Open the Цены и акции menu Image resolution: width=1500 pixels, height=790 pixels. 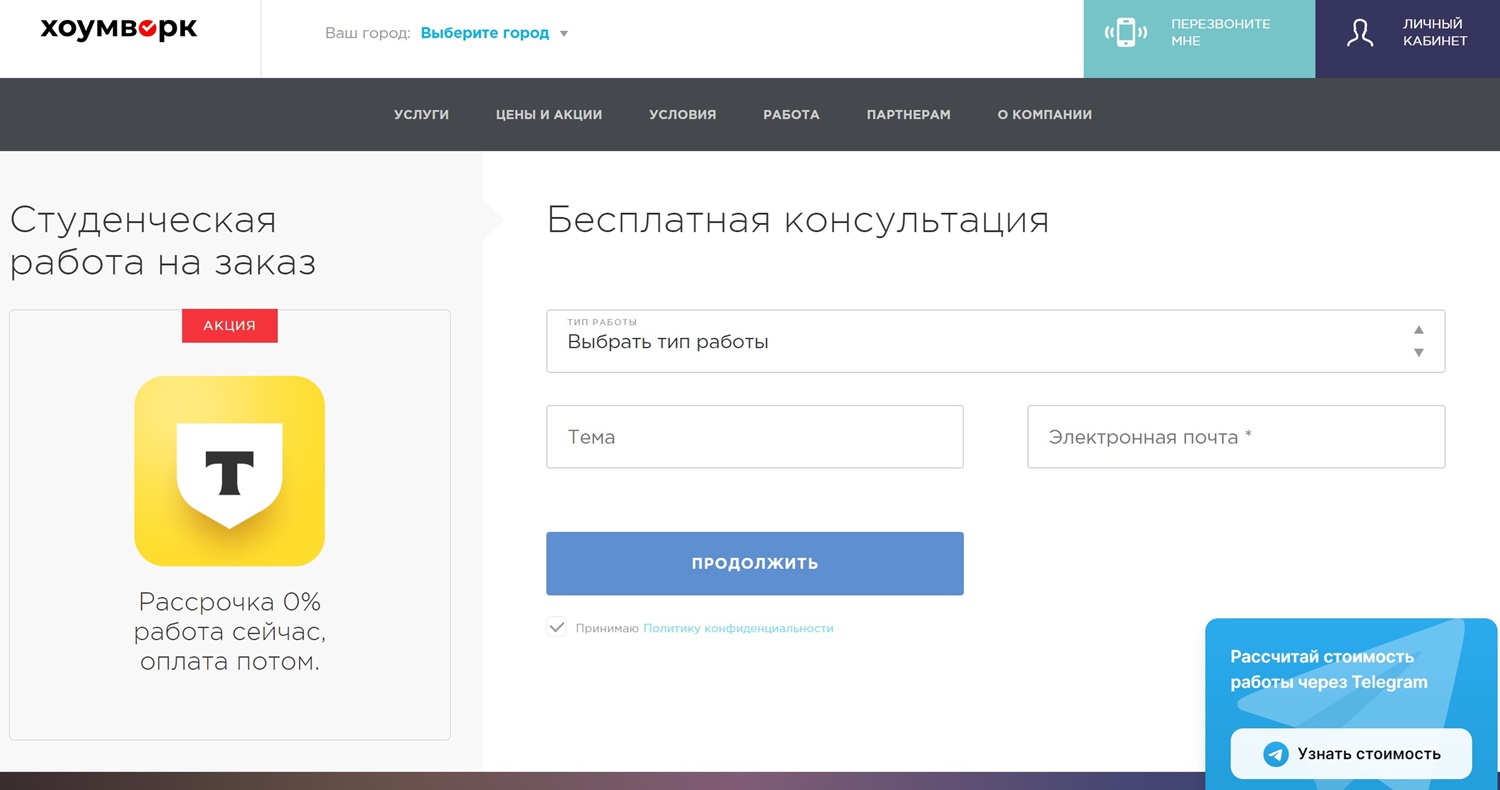[x=549, y=115]
